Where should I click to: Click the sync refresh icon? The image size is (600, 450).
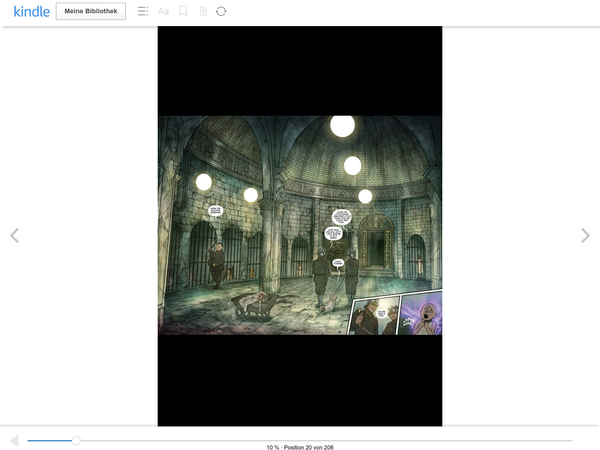click(x=221, y=11)
